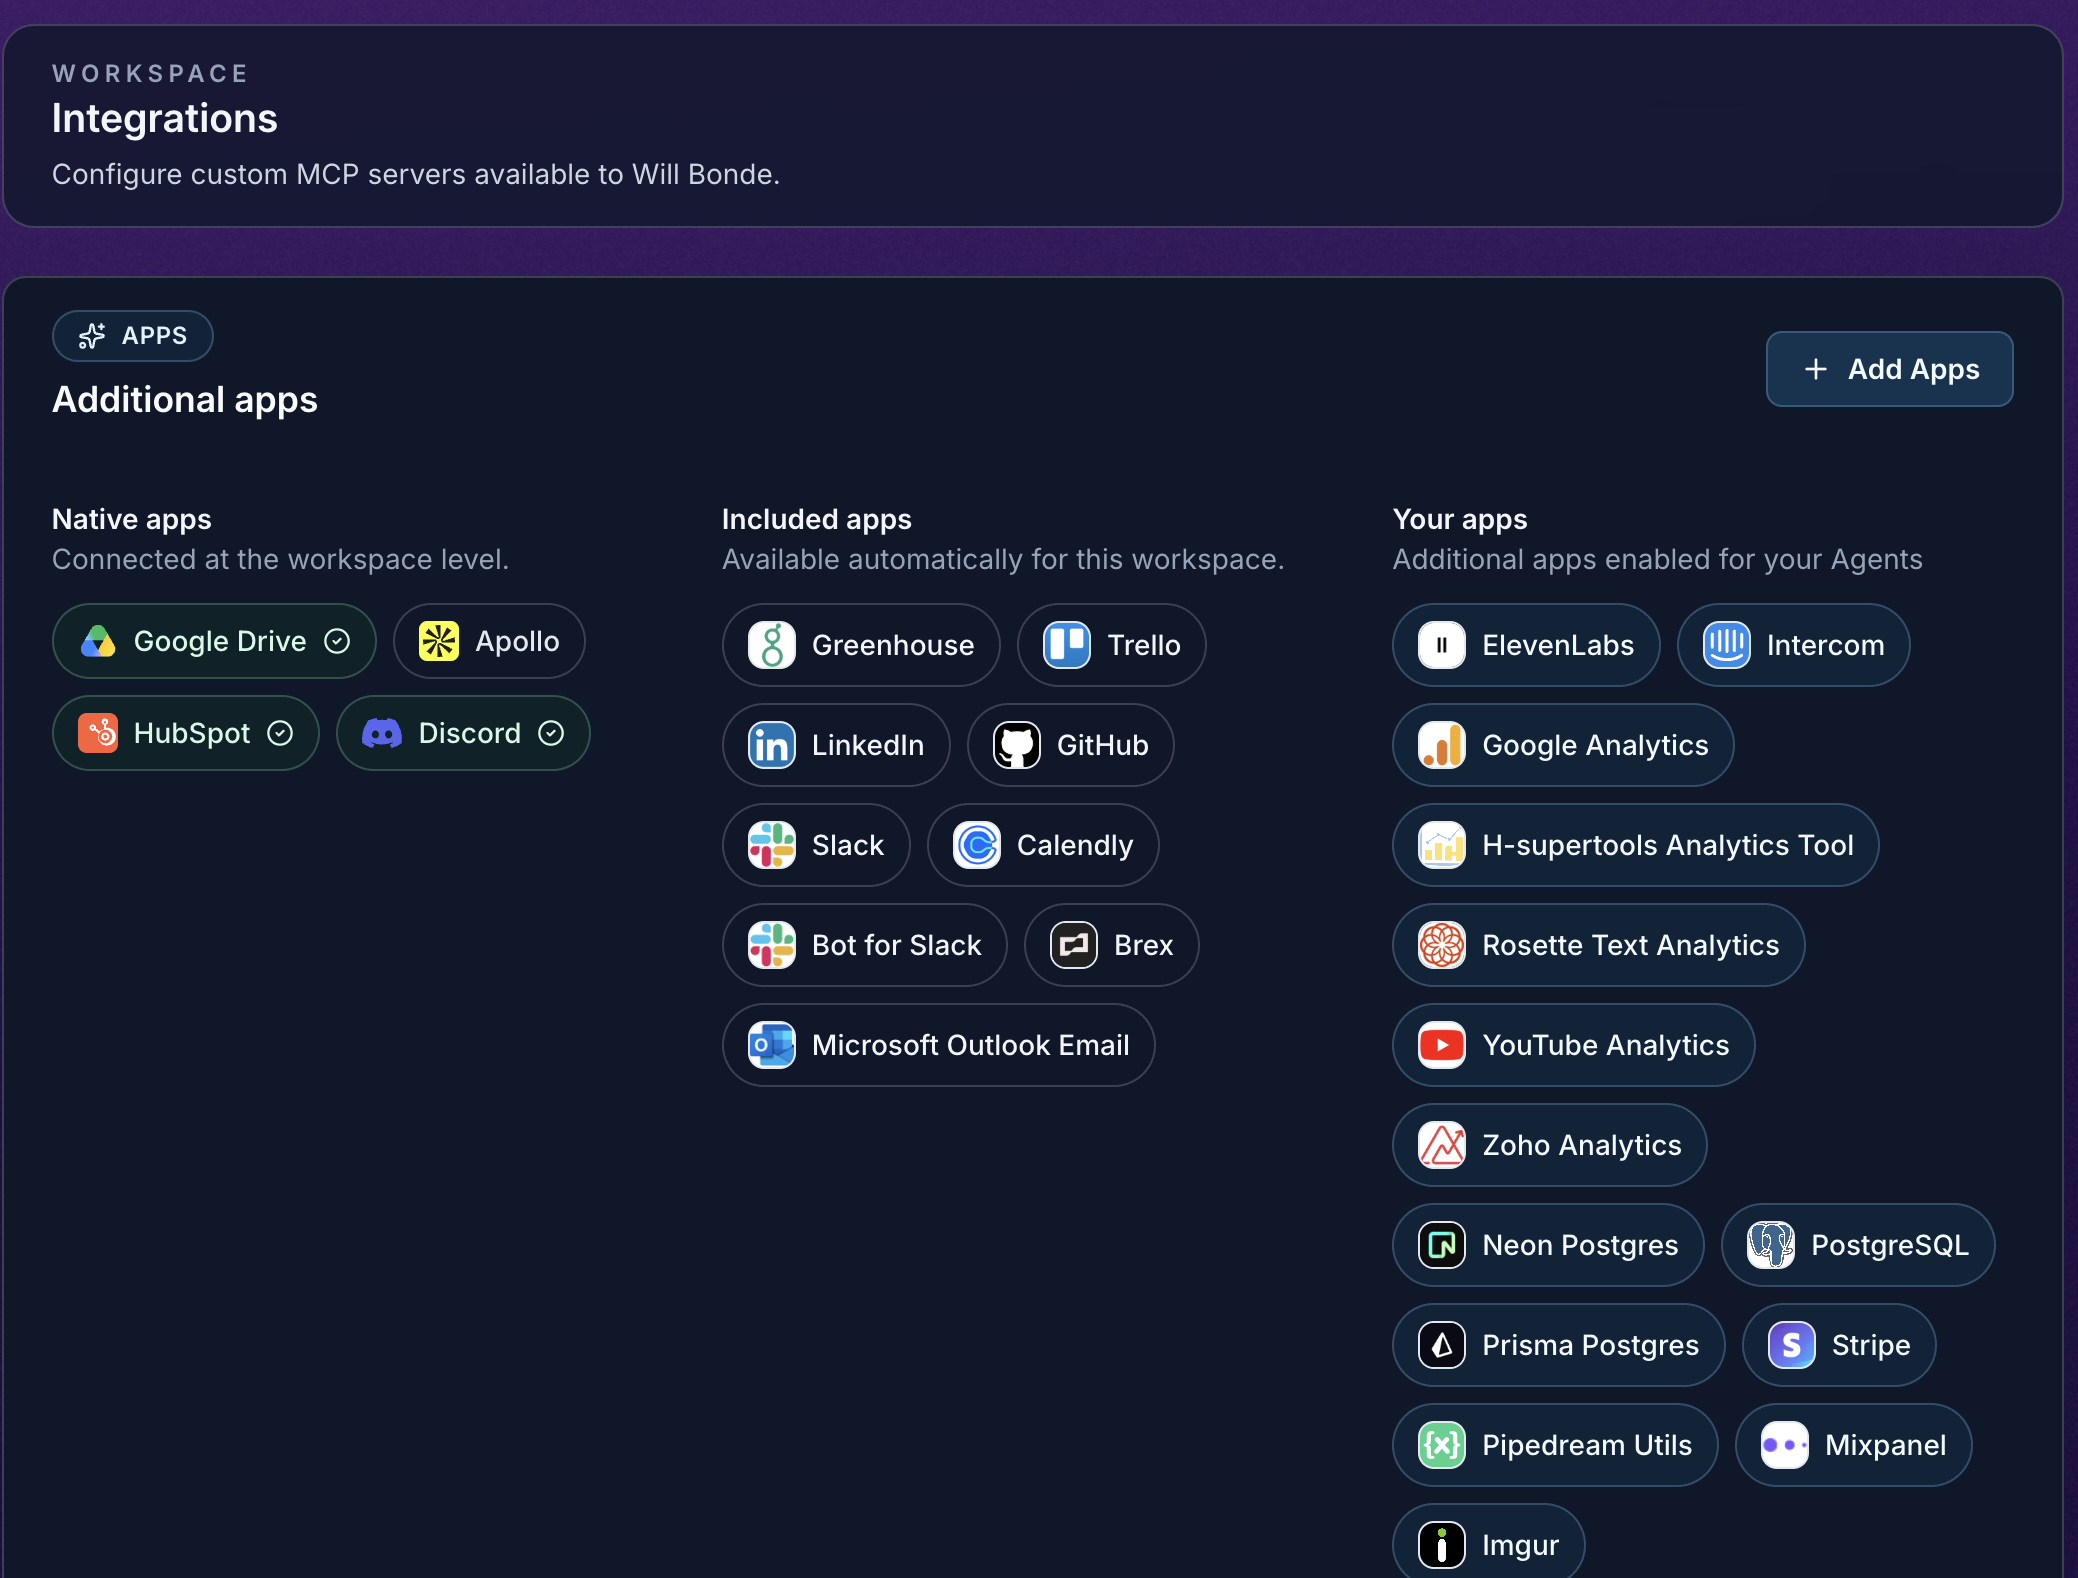Open the HubSpot app label
This screenshot has height=1578, width=2078.
pos(192,733)
